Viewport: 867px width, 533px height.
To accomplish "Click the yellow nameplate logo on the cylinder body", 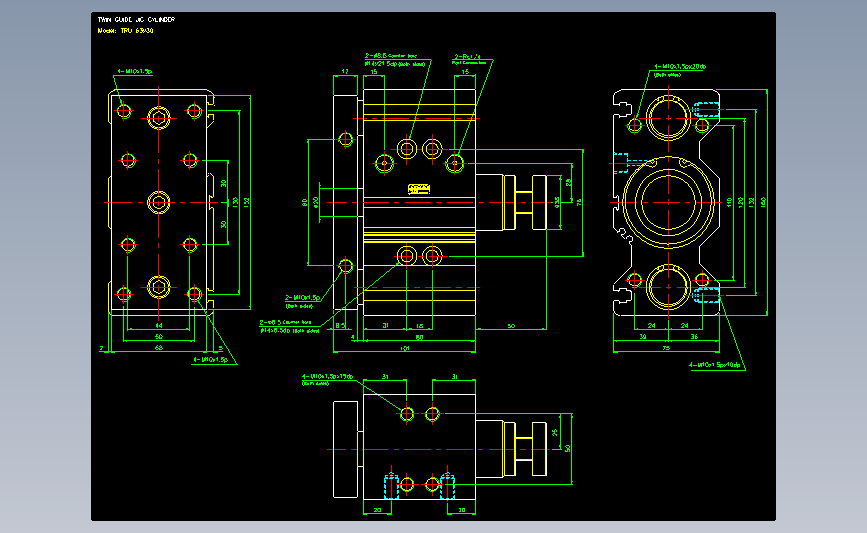I will coord(419,189).
